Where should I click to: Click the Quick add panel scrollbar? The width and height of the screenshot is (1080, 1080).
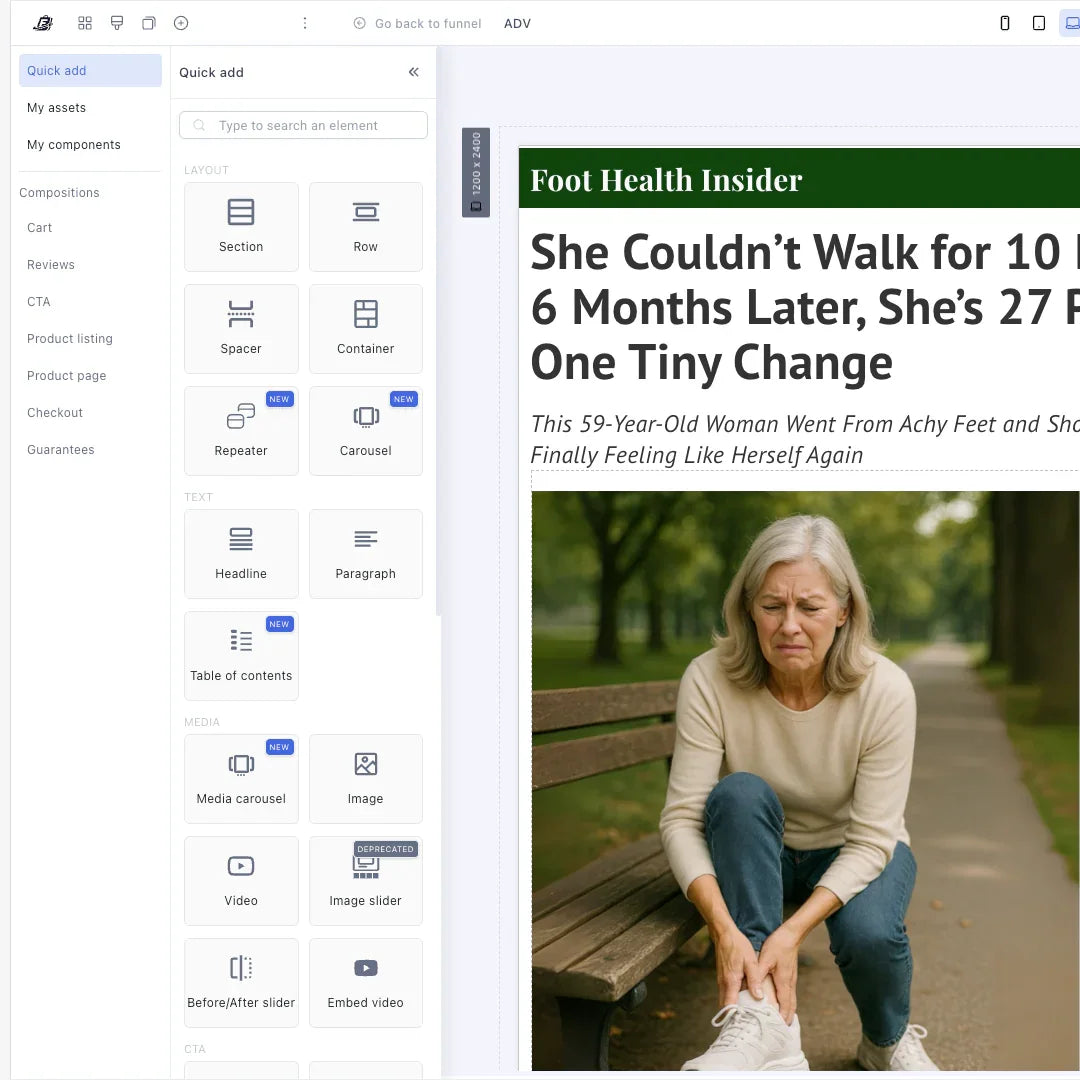(x=439, y=331)
